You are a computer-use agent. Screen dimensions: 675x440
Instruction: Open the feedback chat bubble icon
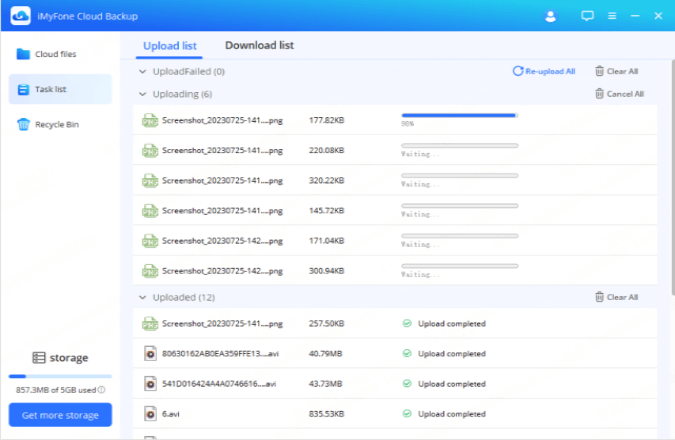[x=587, y=16]
